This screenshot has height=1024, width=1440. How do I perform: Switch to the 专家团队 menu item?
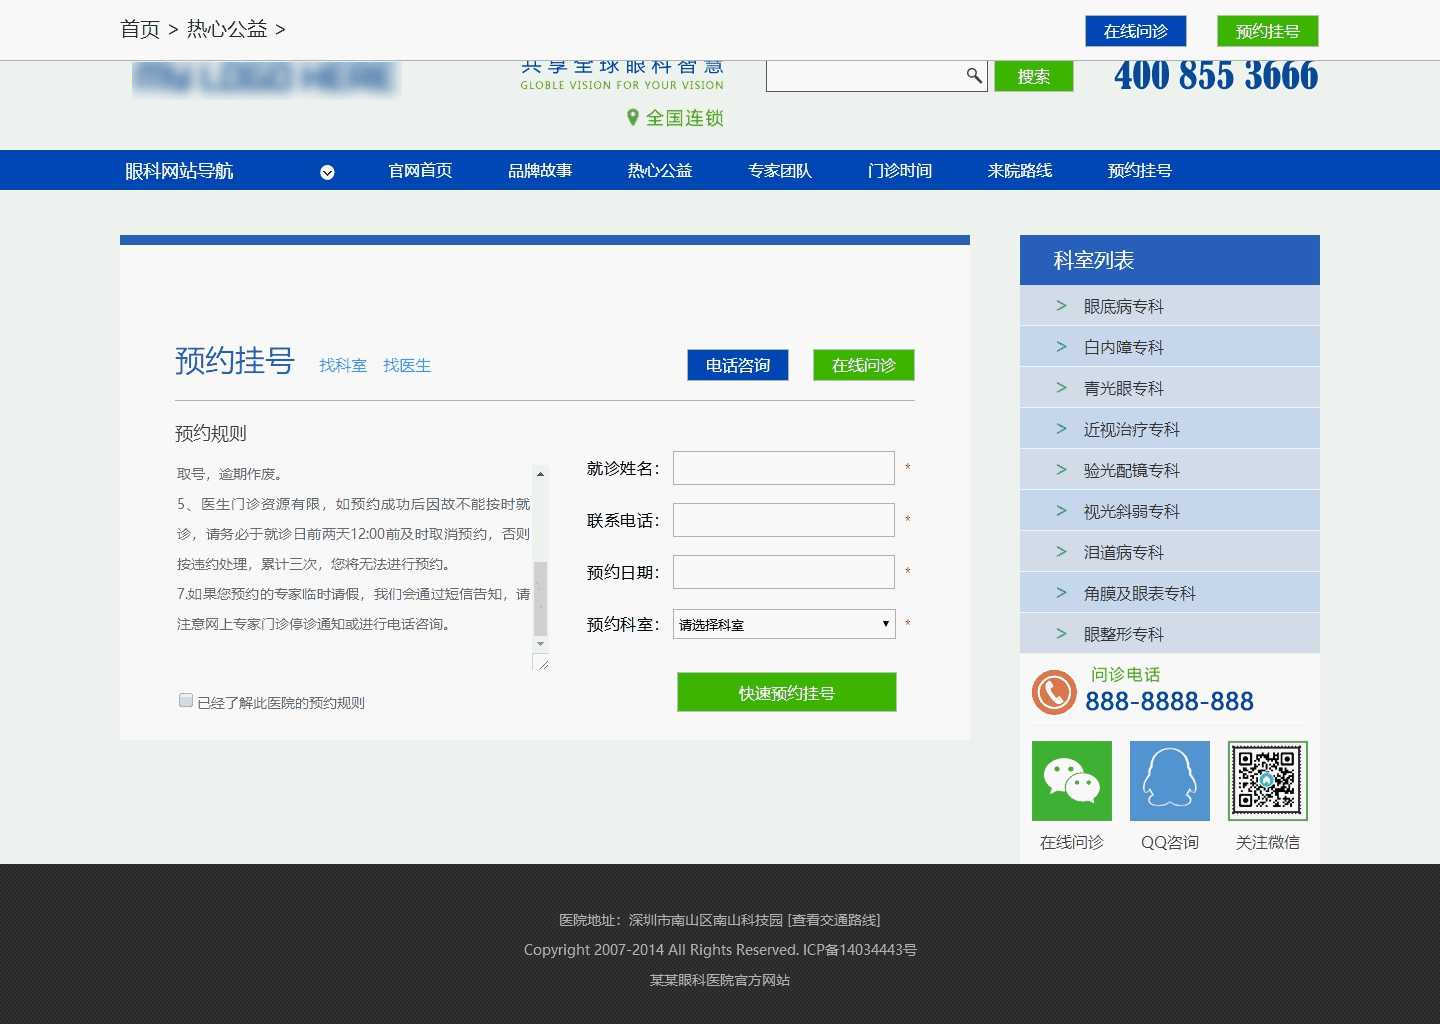(779, 170)
